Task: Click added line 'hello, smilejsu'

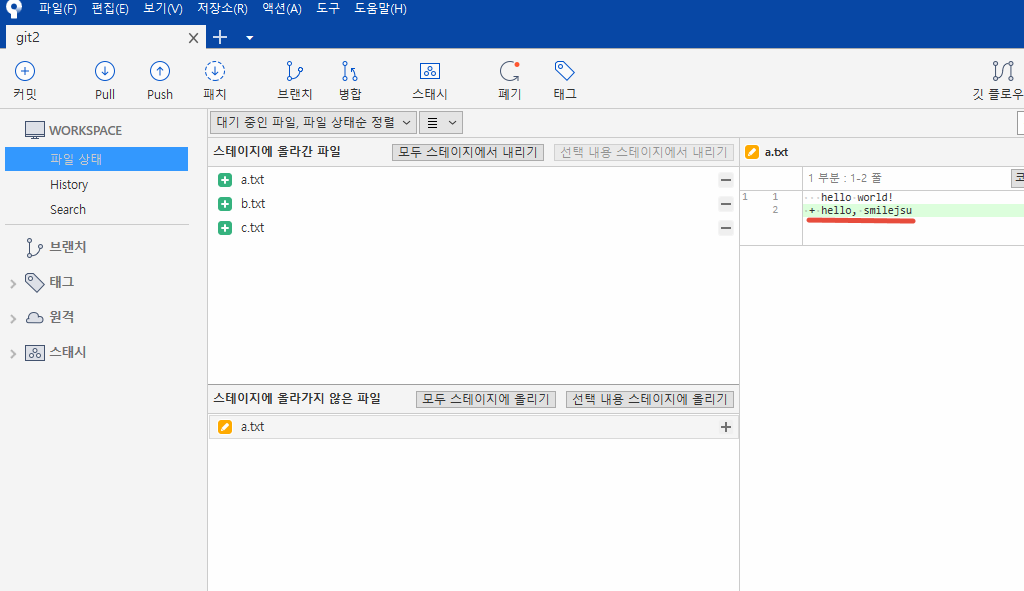Action: (866, 210)
